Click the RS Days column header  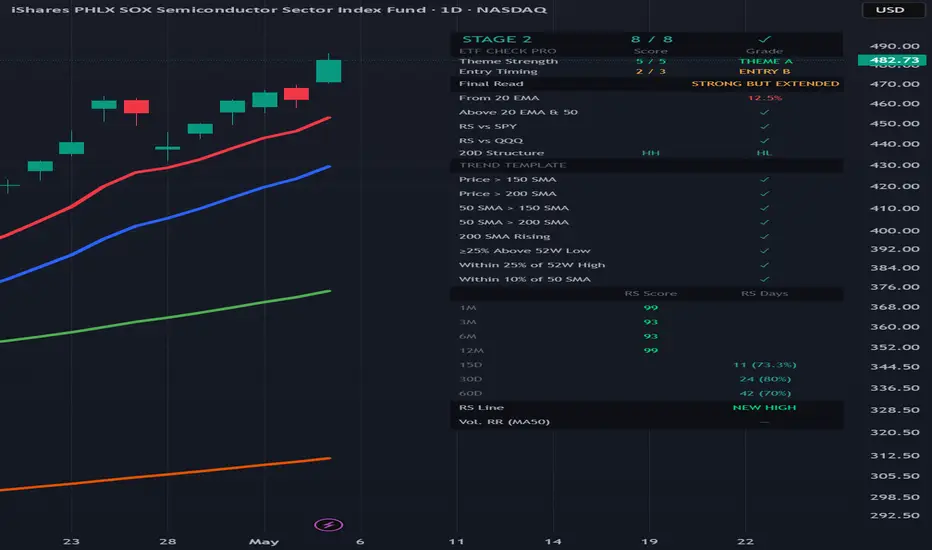pyautogui.click(x=764, y=294)
